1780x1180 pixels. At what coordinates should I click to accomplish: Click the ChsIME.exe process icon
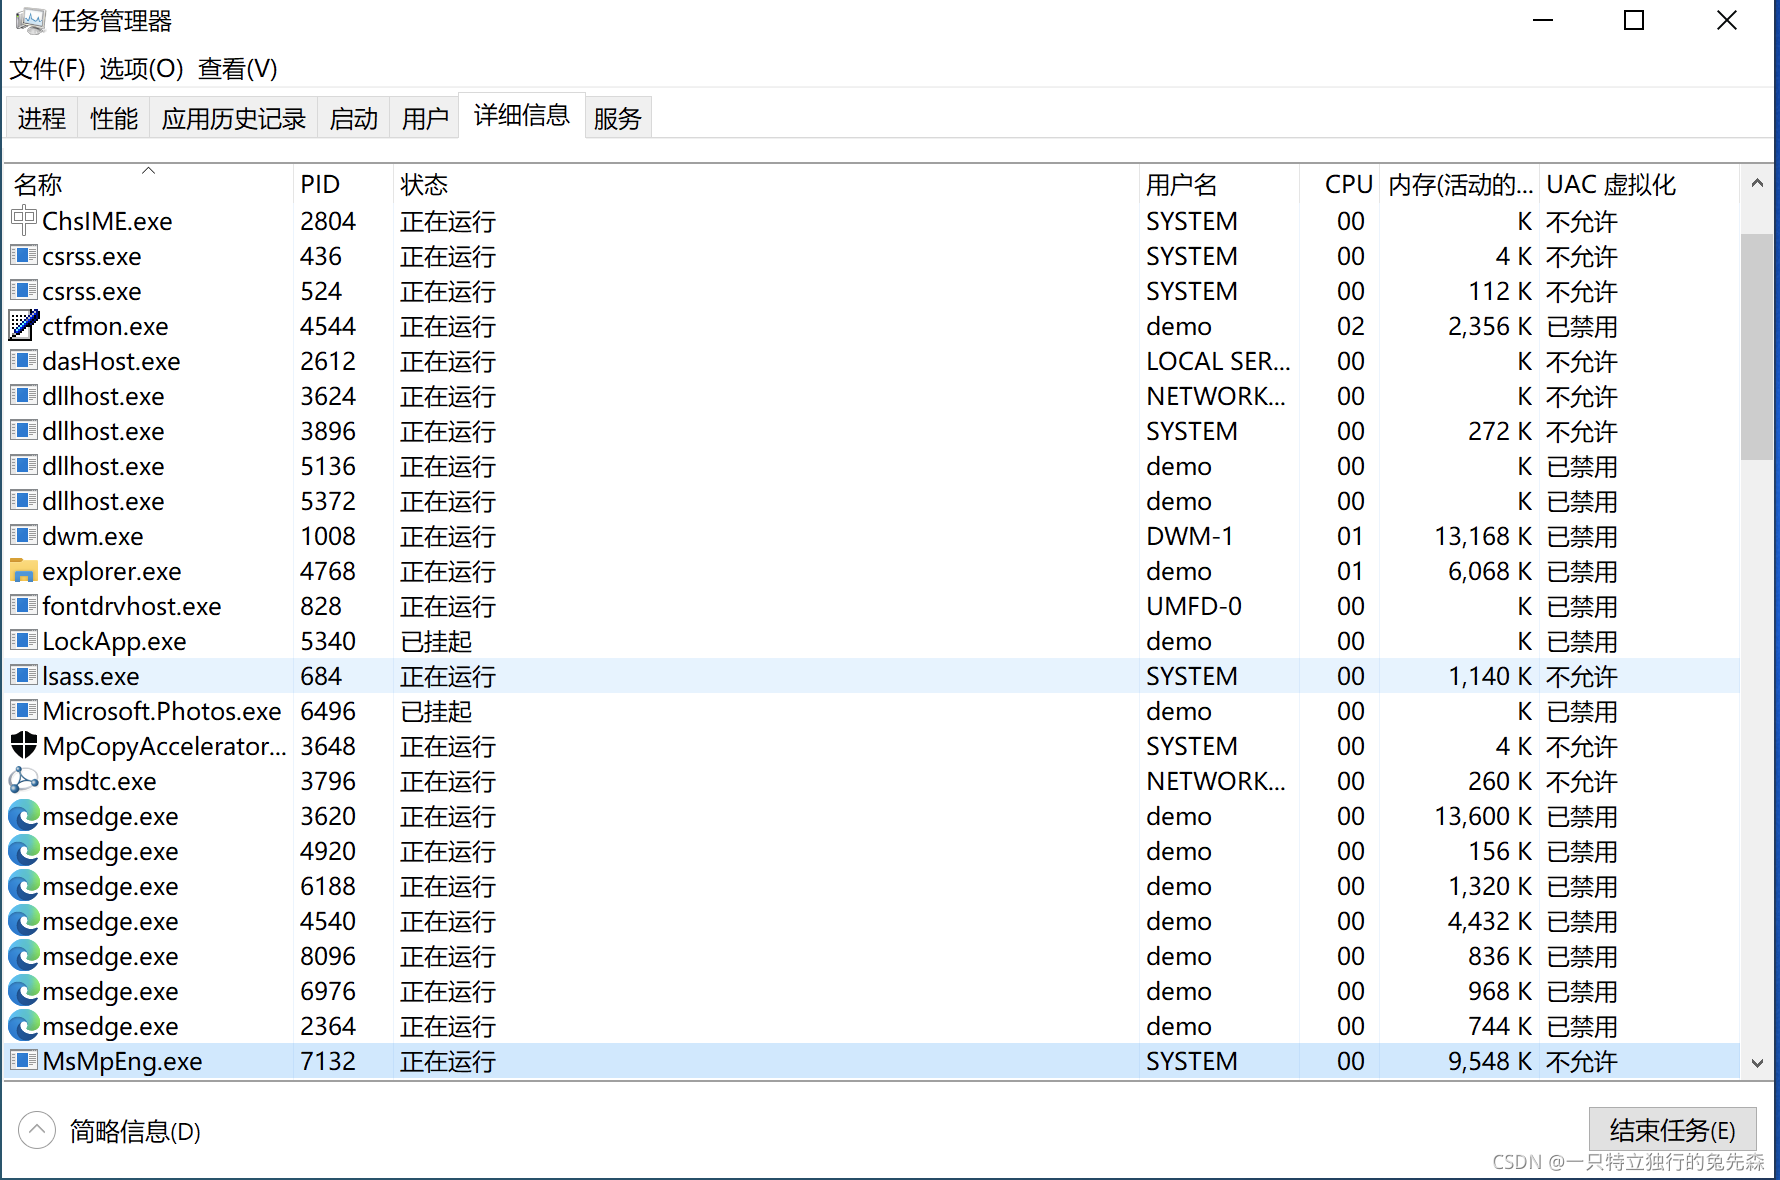24,220
